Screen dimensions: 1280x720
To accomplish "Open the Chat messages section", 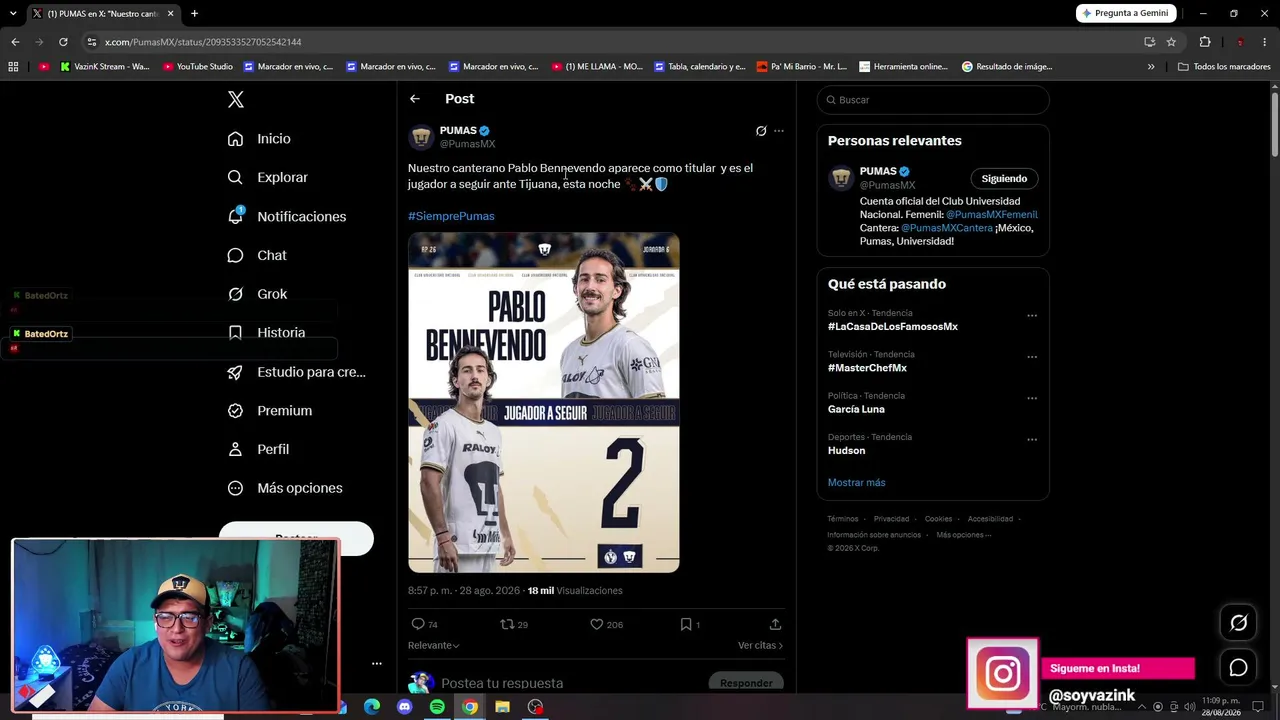I will pyautogui.click(x=257, y=255).
